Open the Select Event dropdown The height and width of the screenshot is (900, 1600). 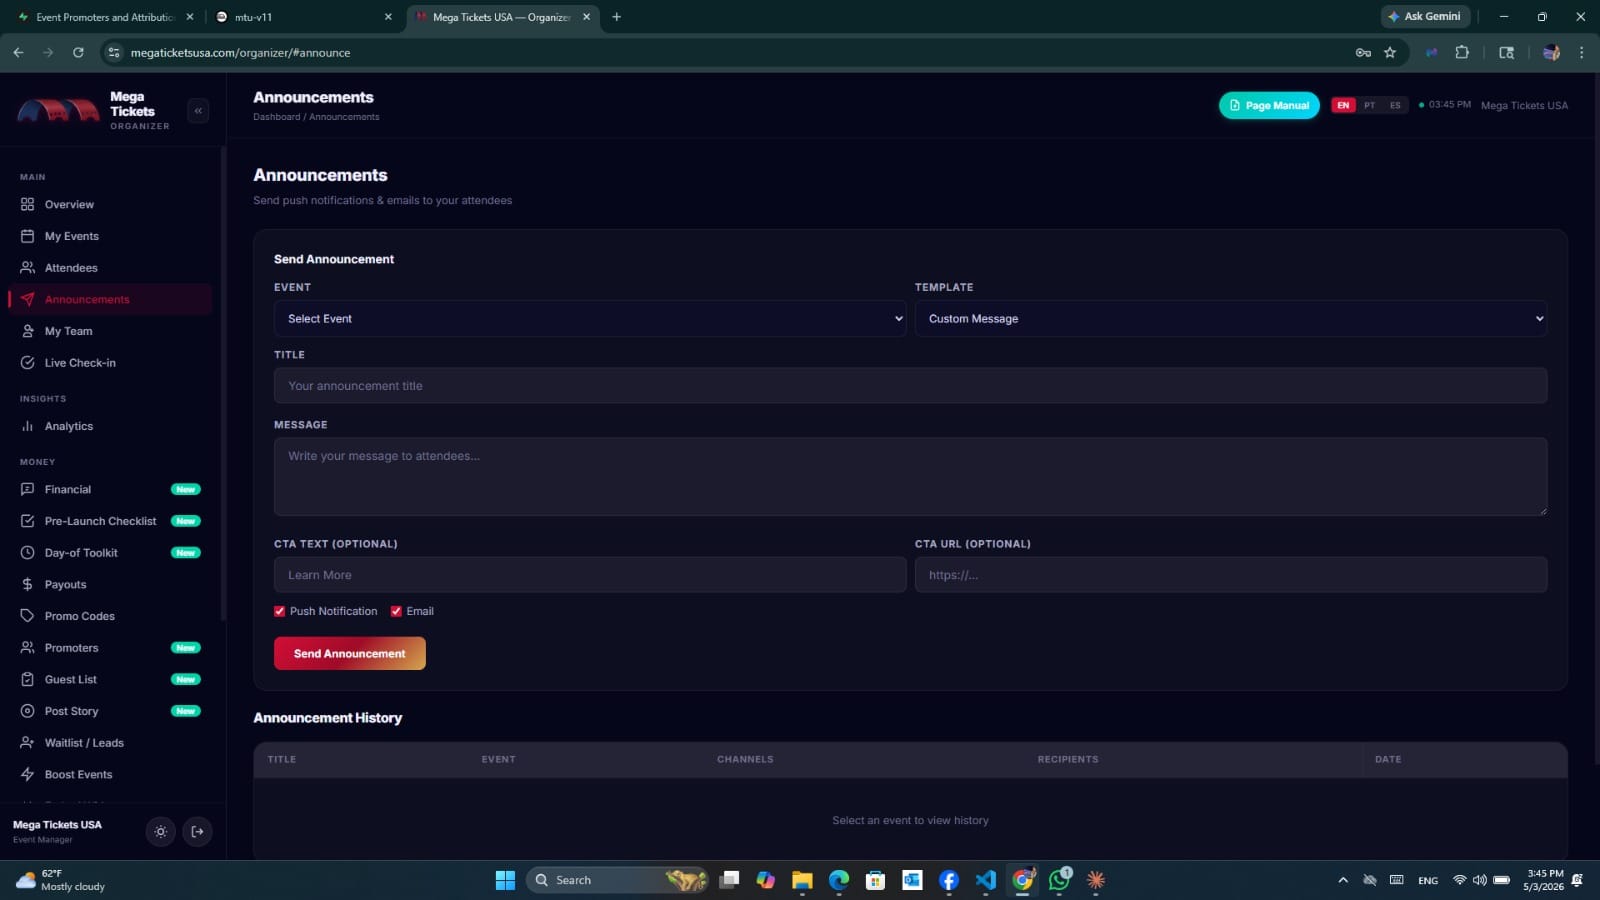pos(590,318)
